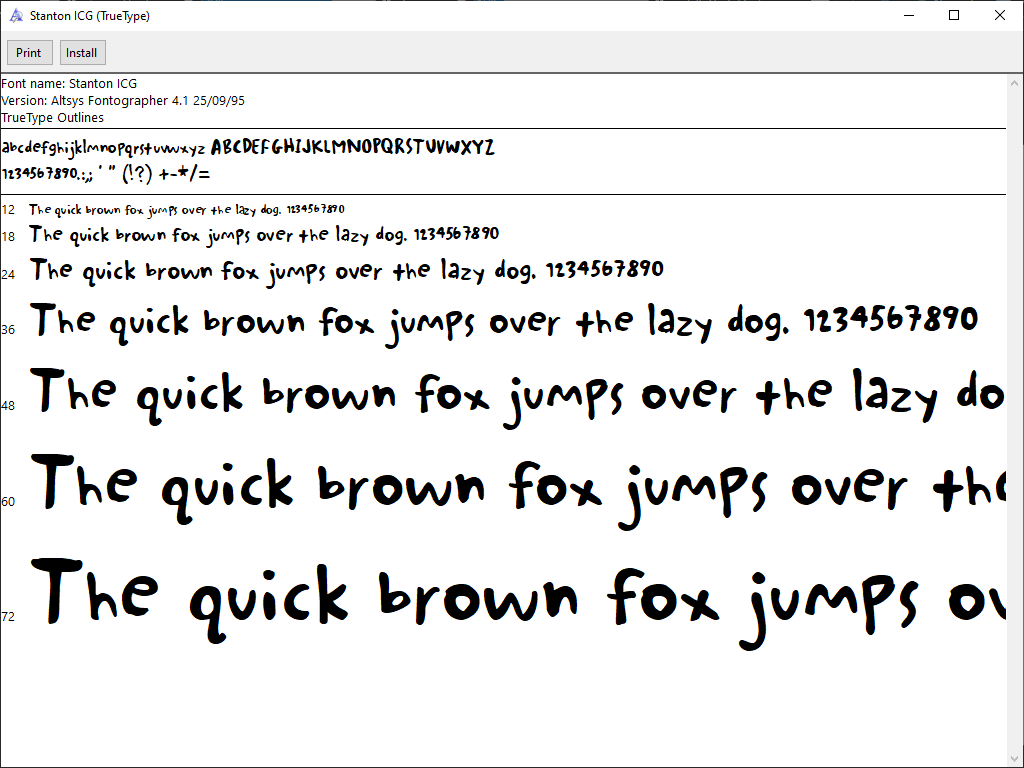This screenshot has height=768, width=1024.
Task: Click the 60 point sample sentence
Action: (x=520, y=487)
